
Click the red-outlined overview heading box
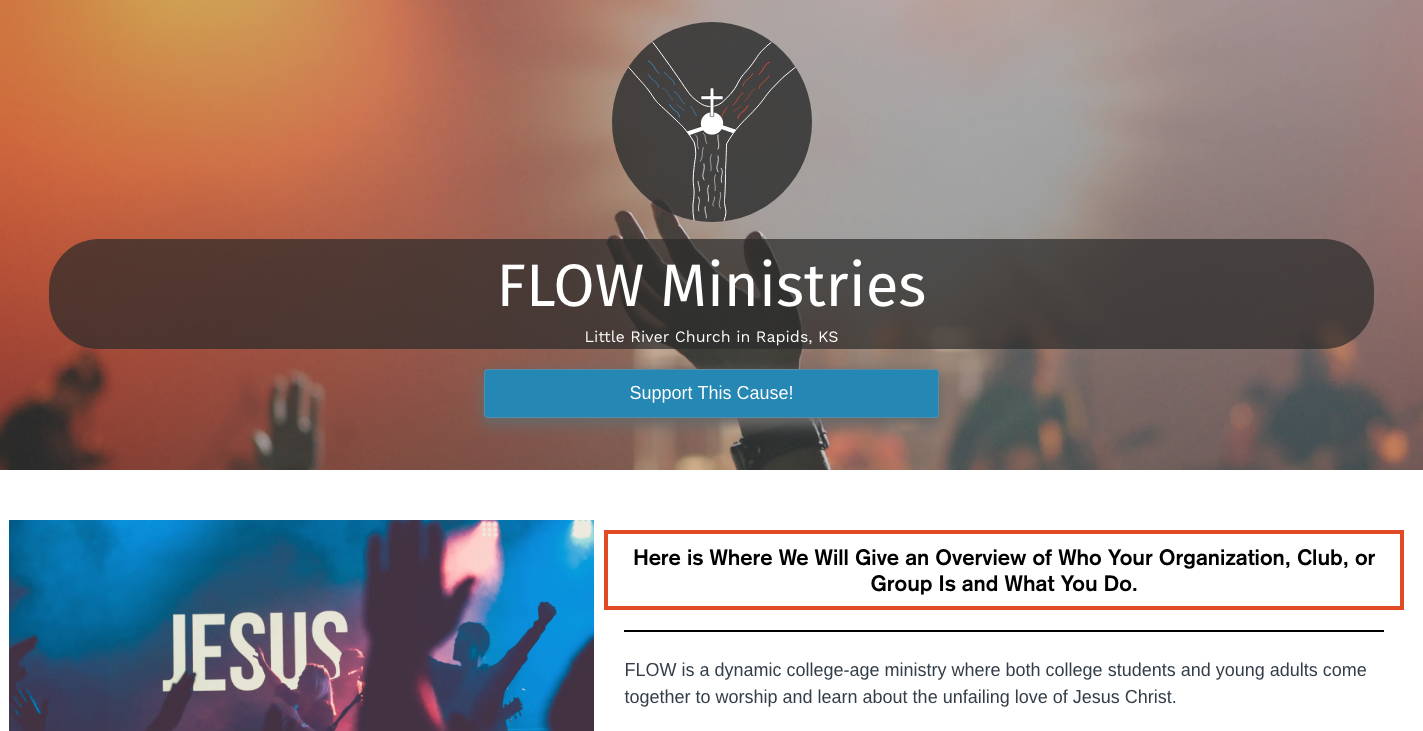click(1004, 570)
